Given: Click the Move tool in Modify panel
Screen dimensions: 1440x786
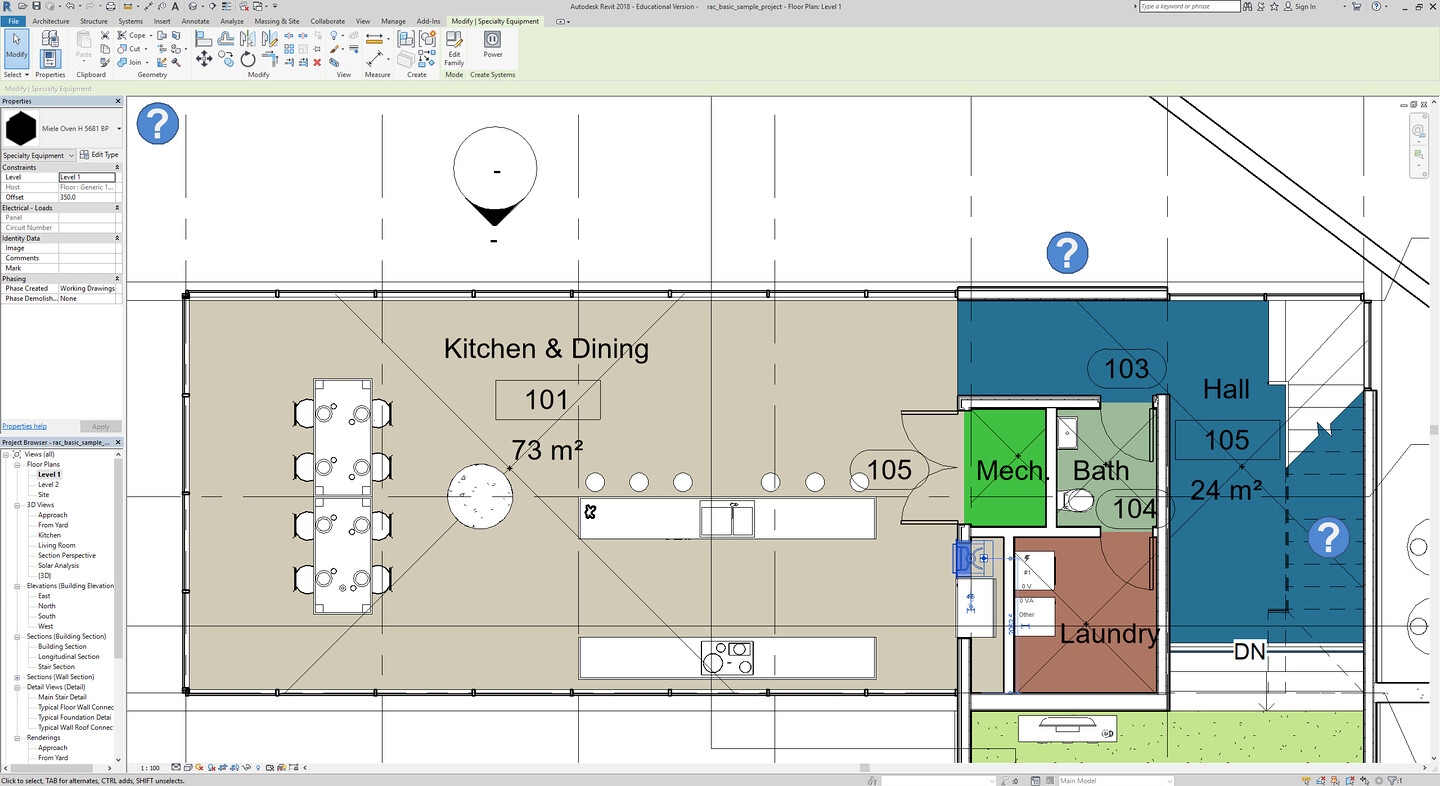Looking at the screenshot, I should [x=204, y=59].
